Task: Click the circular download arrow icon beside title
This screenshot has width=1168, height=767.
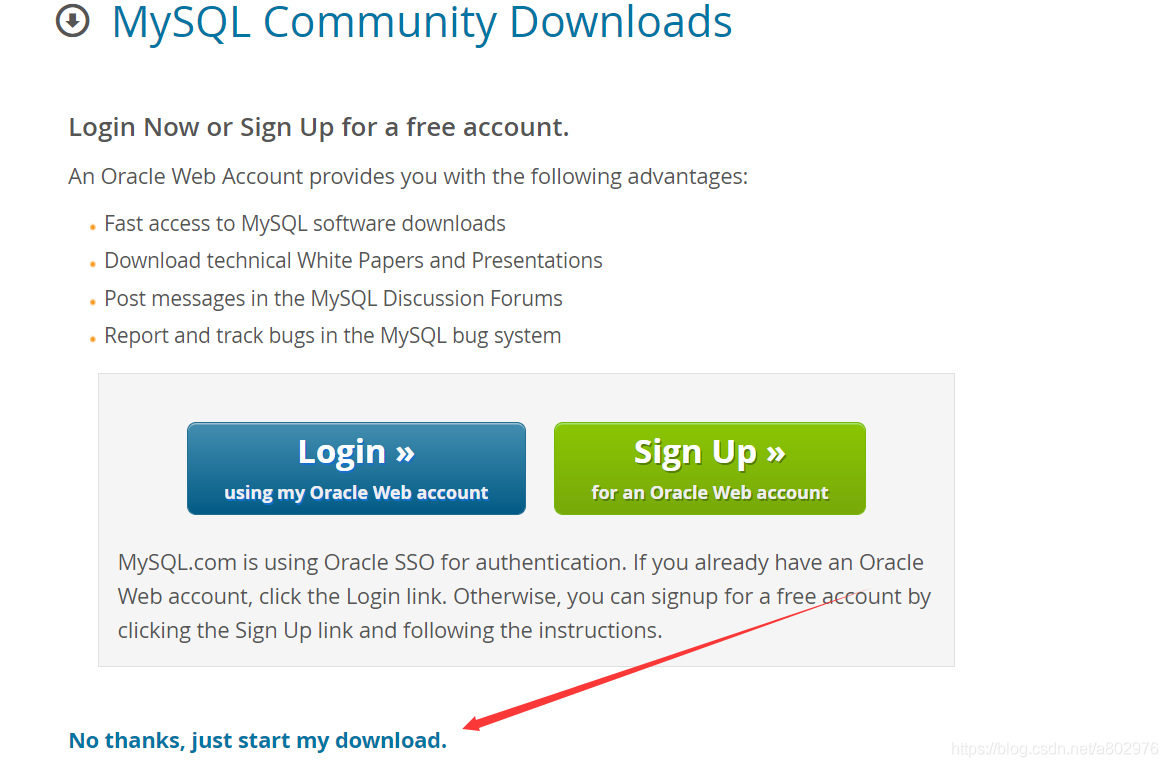Action: (72, 20)
